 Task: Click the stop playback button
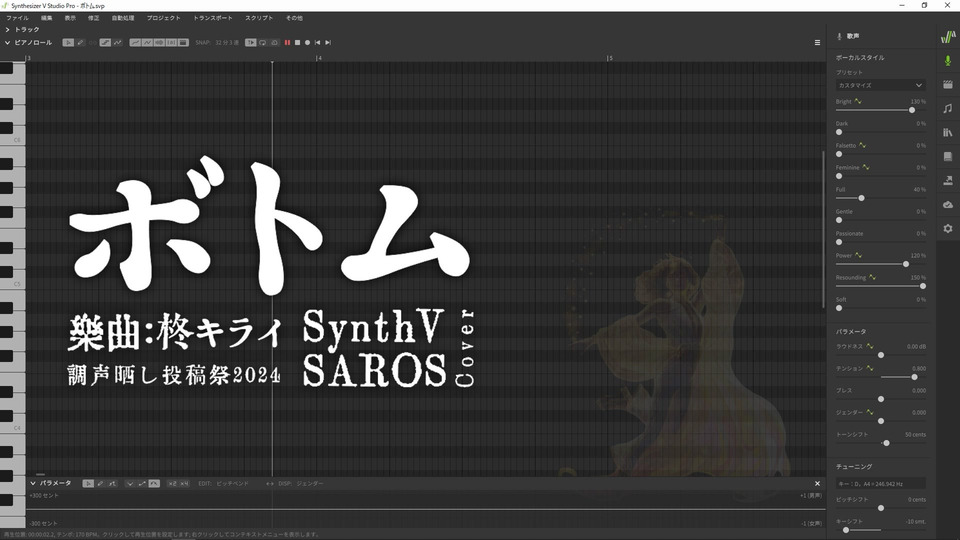click(298, 43)
